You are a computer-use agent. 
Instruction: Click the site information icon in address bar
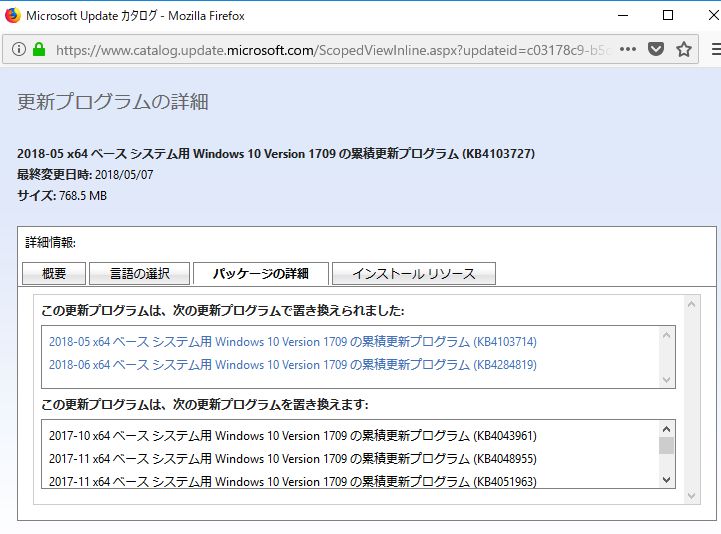pyautogui.click(x=19, y=49)
